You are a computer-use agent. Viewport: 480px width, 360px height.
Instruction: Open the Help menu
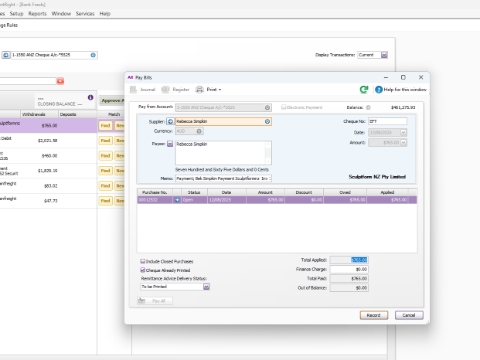point(105,14)
